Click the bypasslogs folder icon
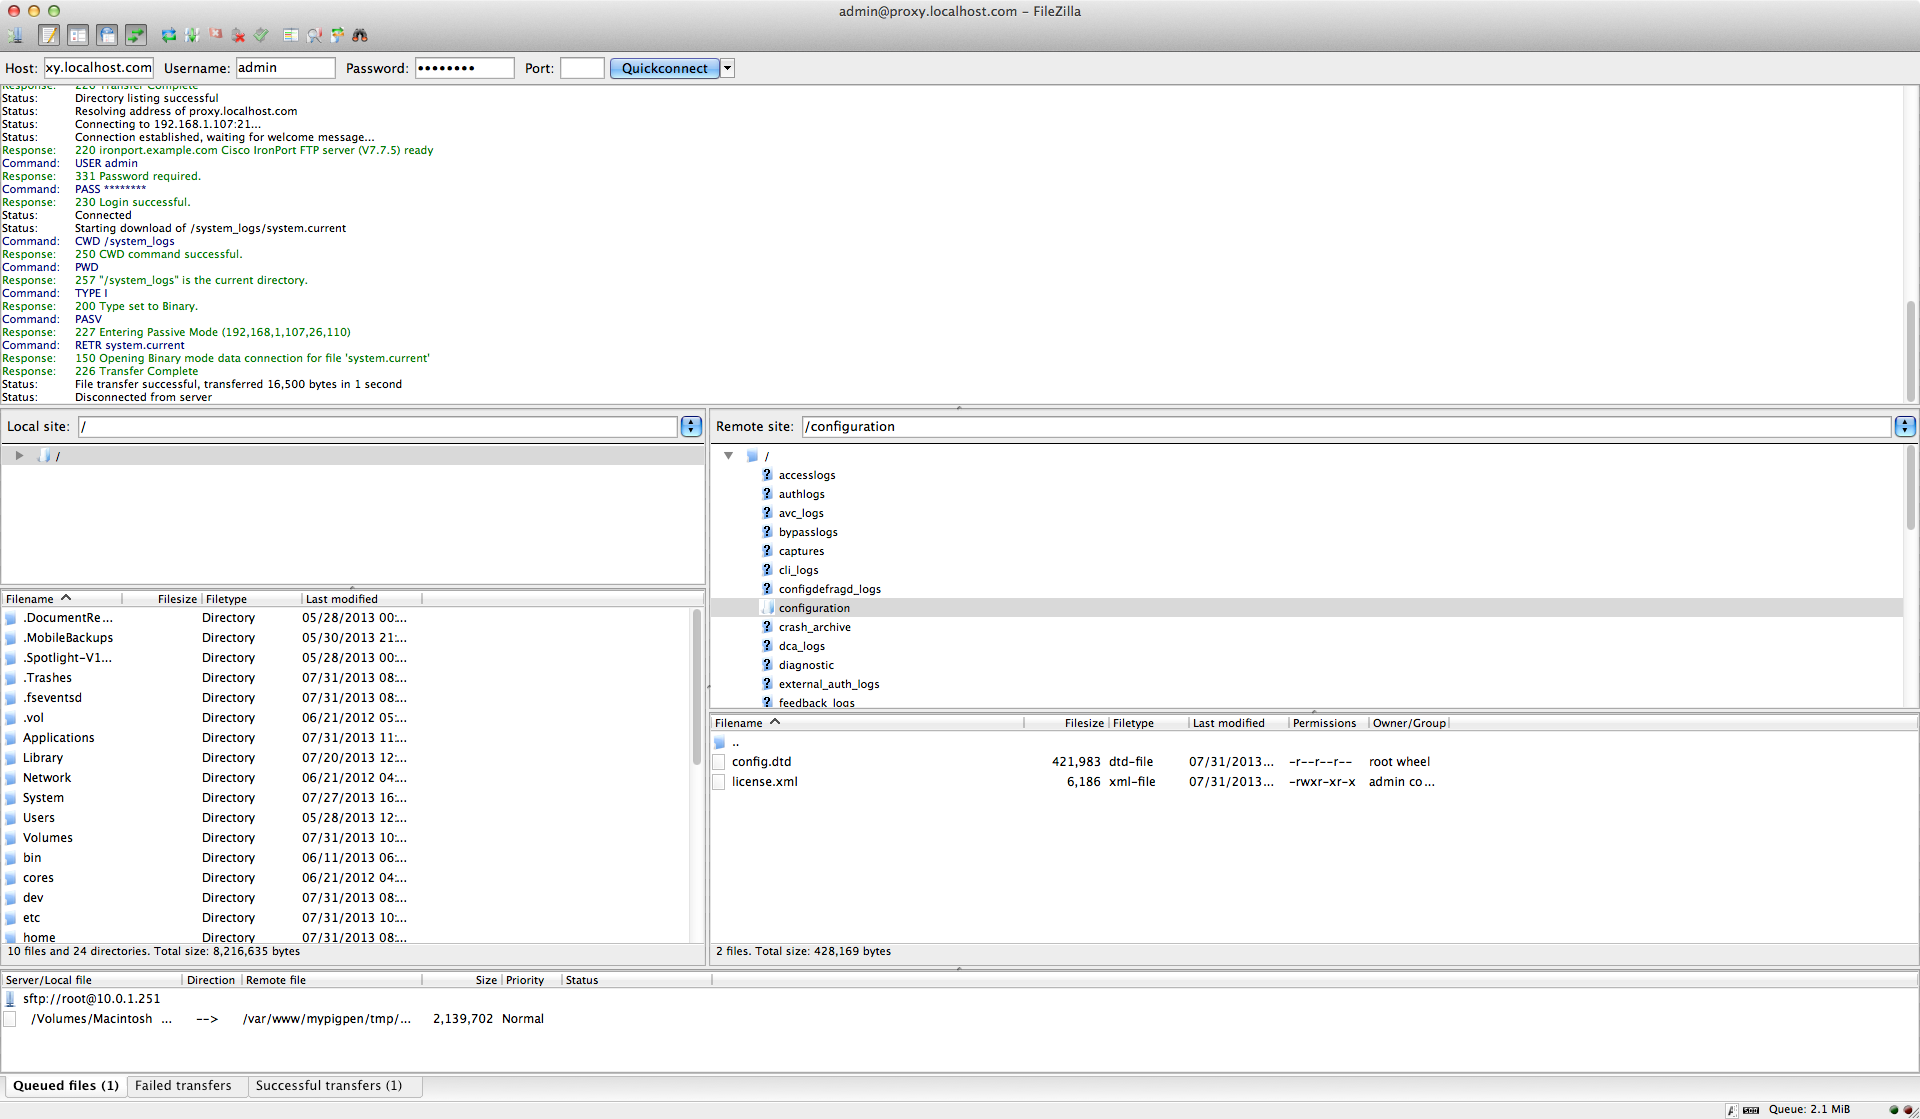 click(x=767, y=532)
